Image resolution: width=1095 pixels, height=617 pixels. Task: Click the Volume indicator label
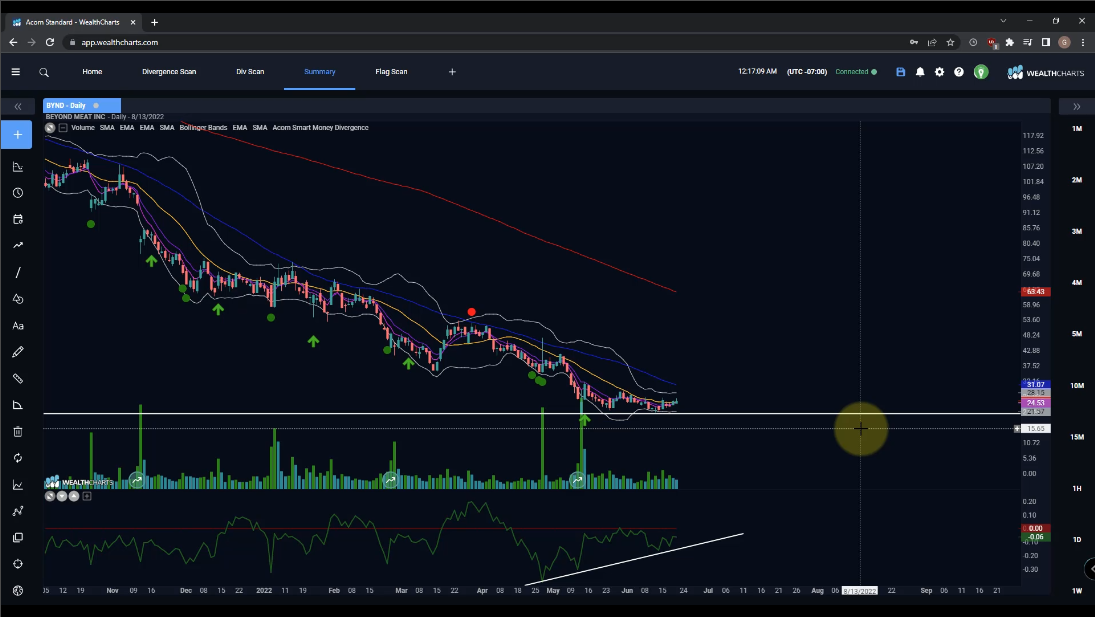point(82,128)
